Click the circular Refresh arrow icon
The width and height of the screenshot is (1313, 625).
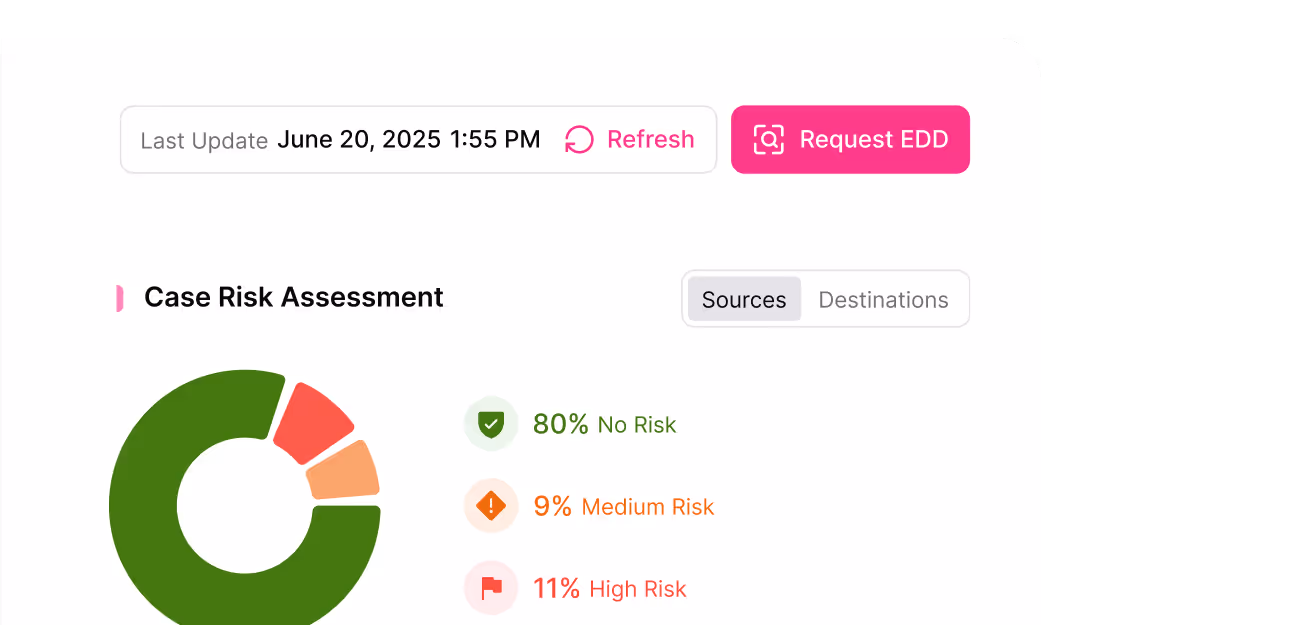coord(579,140)
